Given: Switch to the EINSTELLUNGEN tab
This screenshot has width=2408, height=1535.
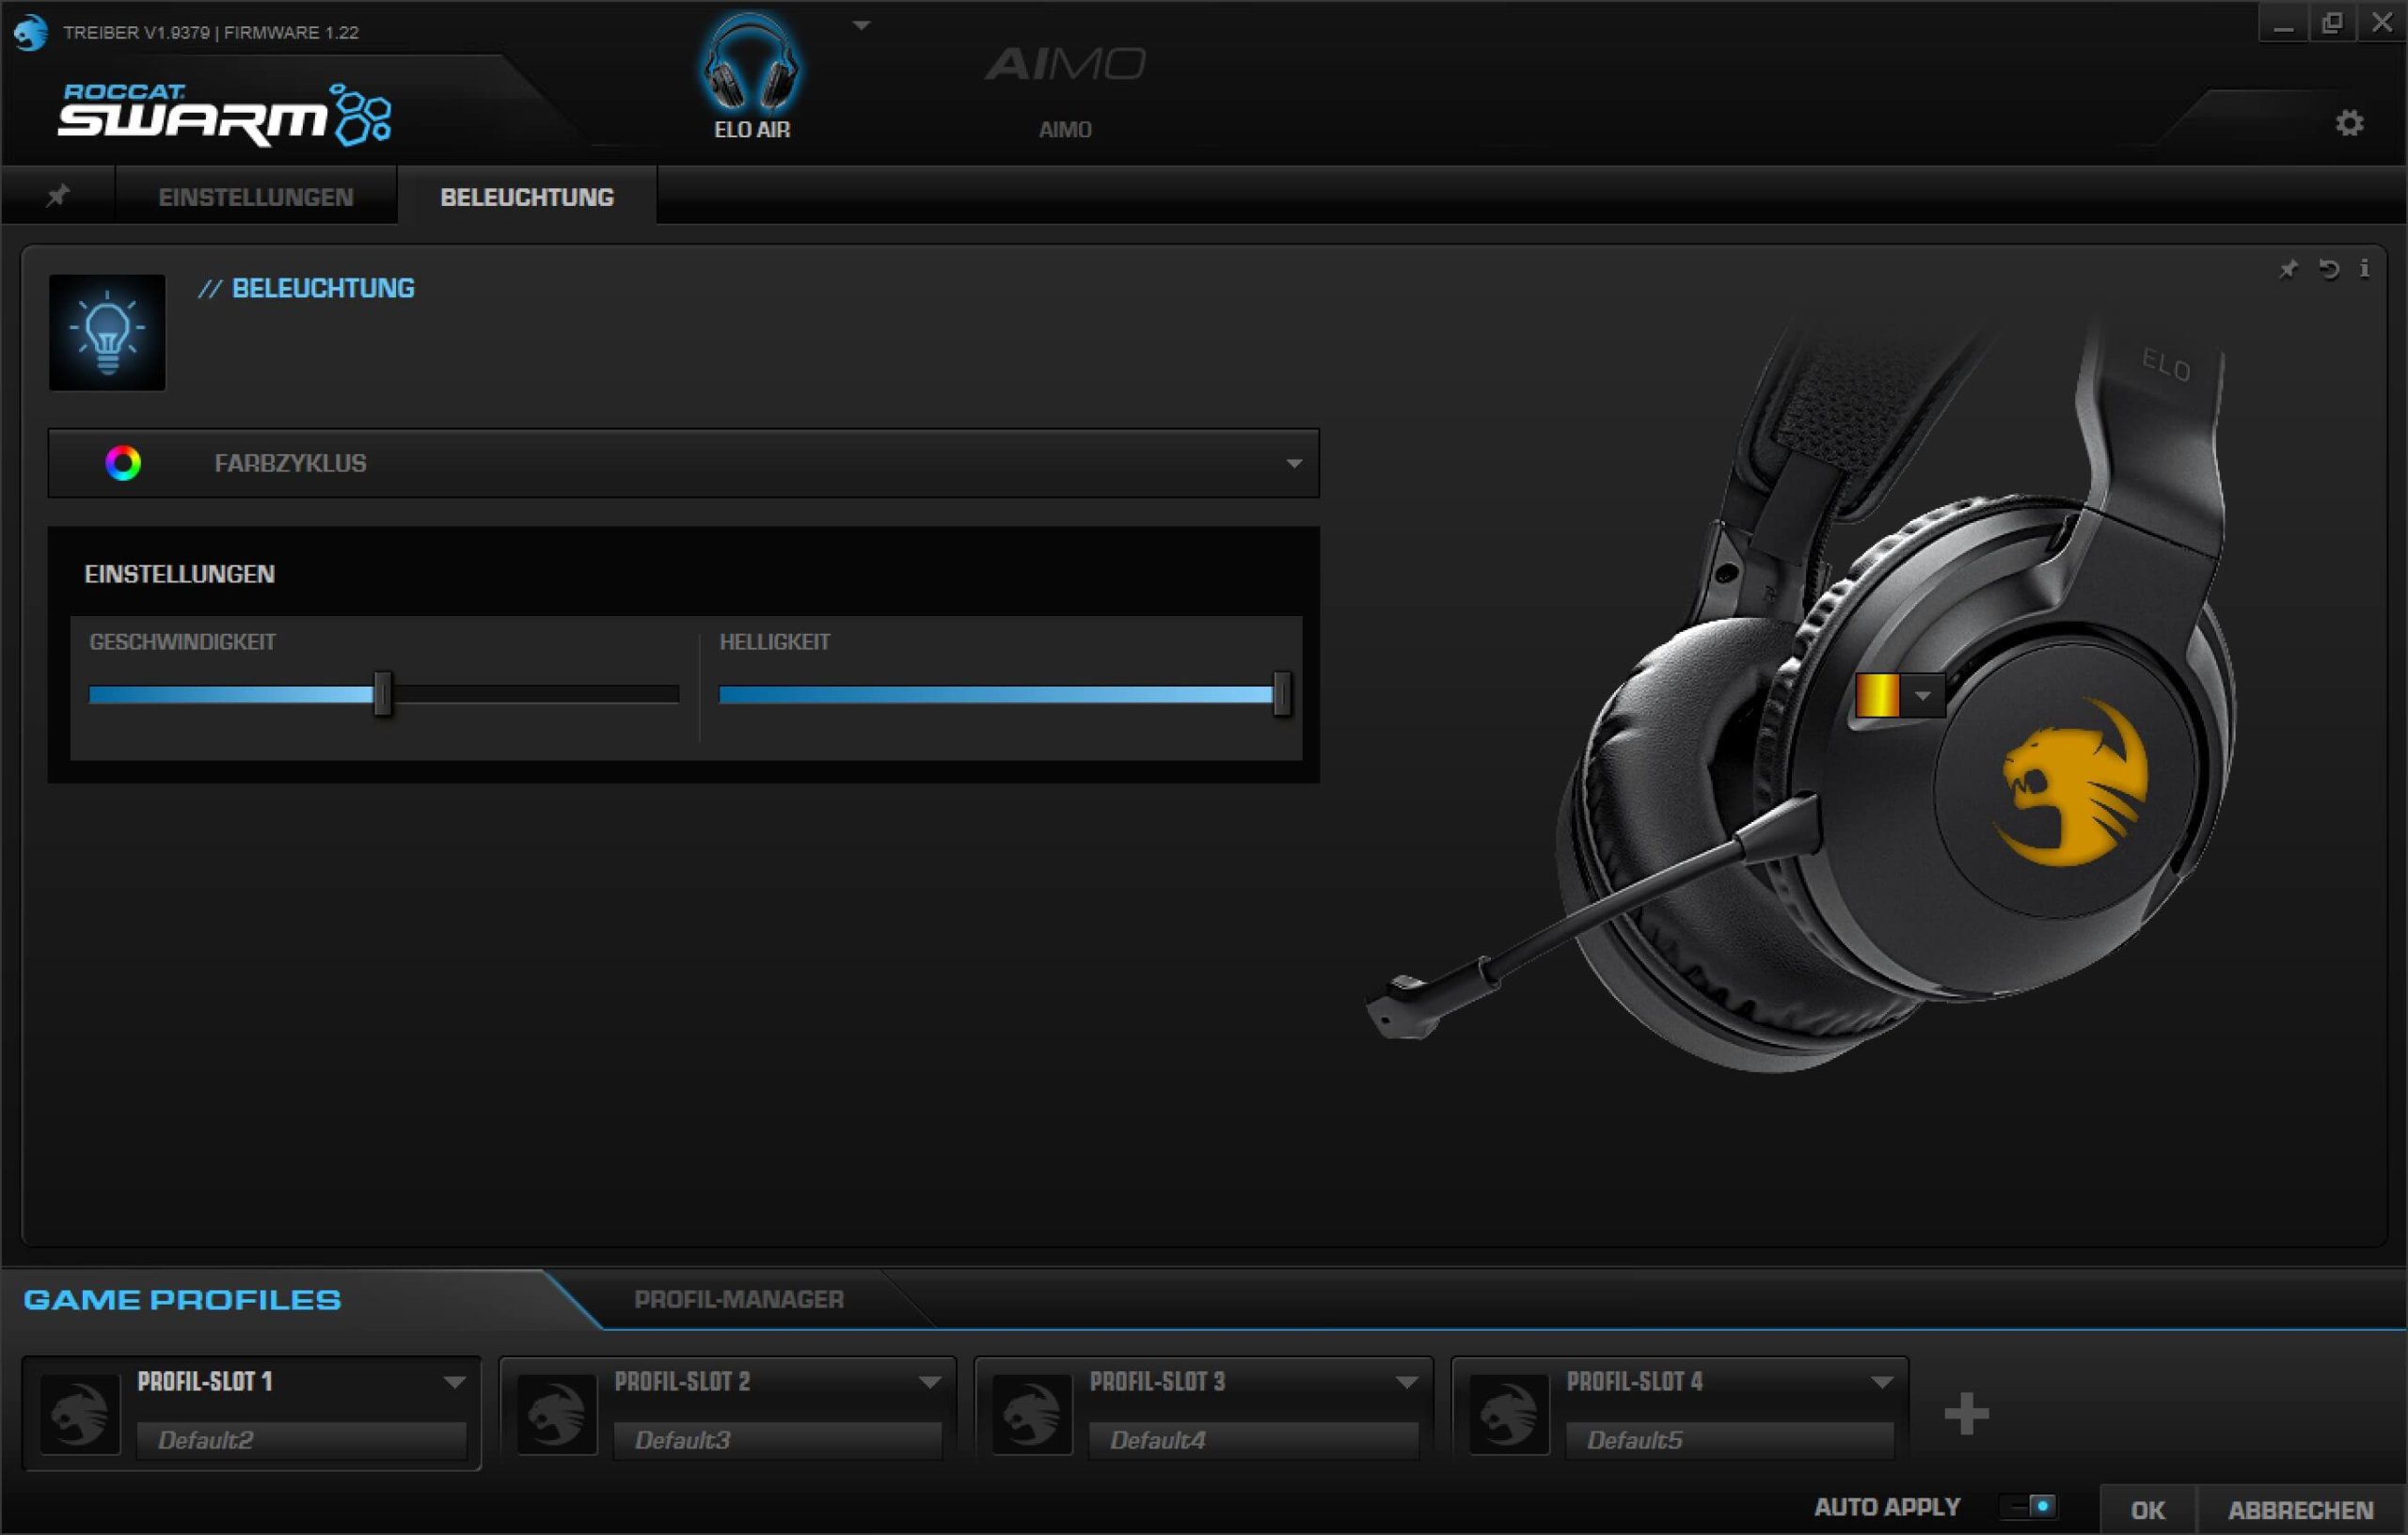Looking at the screenshot, I should (256, 197).
